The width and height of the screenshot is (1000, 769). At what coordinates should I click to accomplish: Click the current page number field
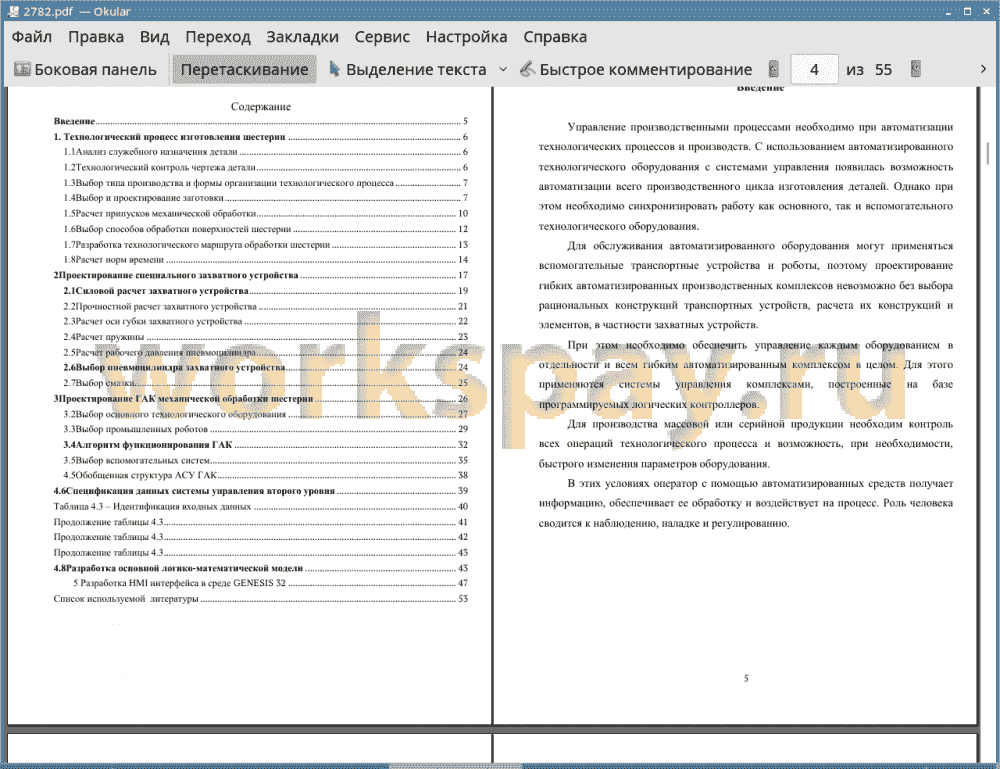[x=814, y=70]
